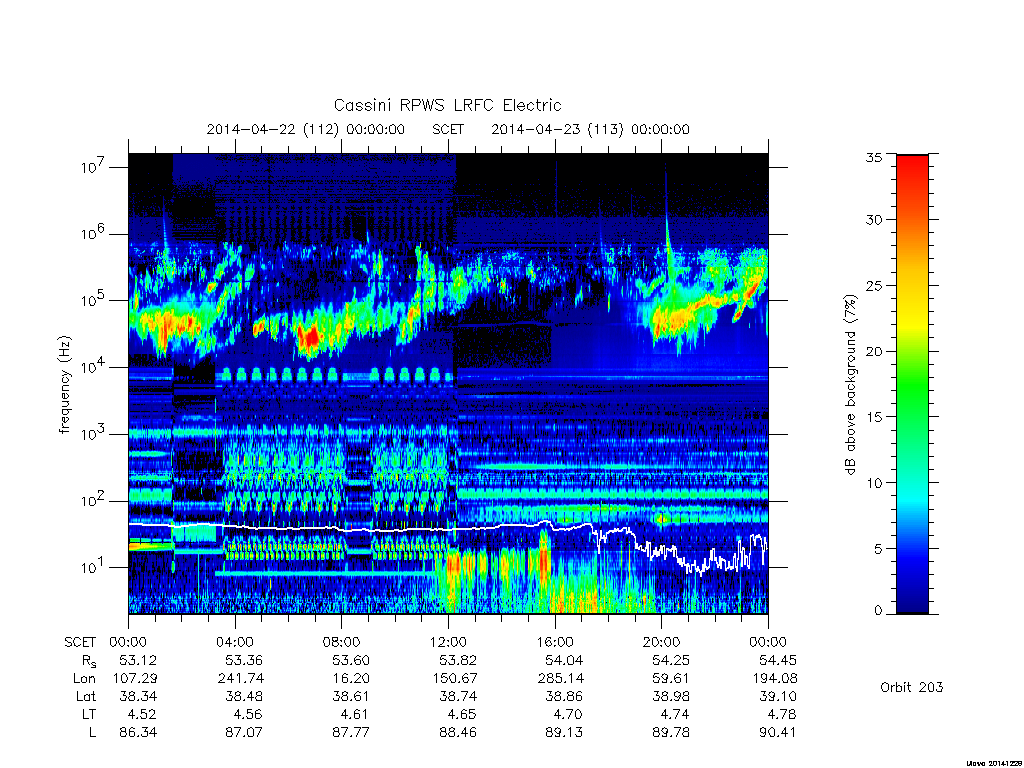
Task: Click the red top of the color bar
Action: [x=912, y=171]
